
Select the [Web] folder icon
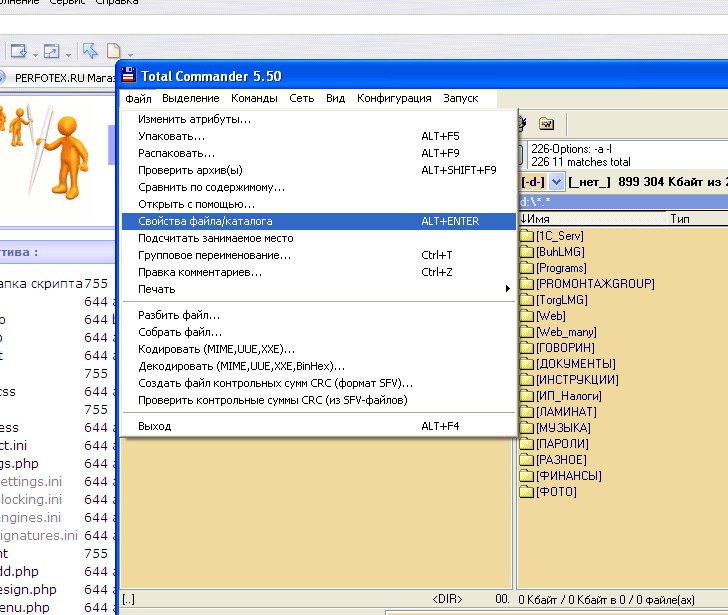(526, 316)
